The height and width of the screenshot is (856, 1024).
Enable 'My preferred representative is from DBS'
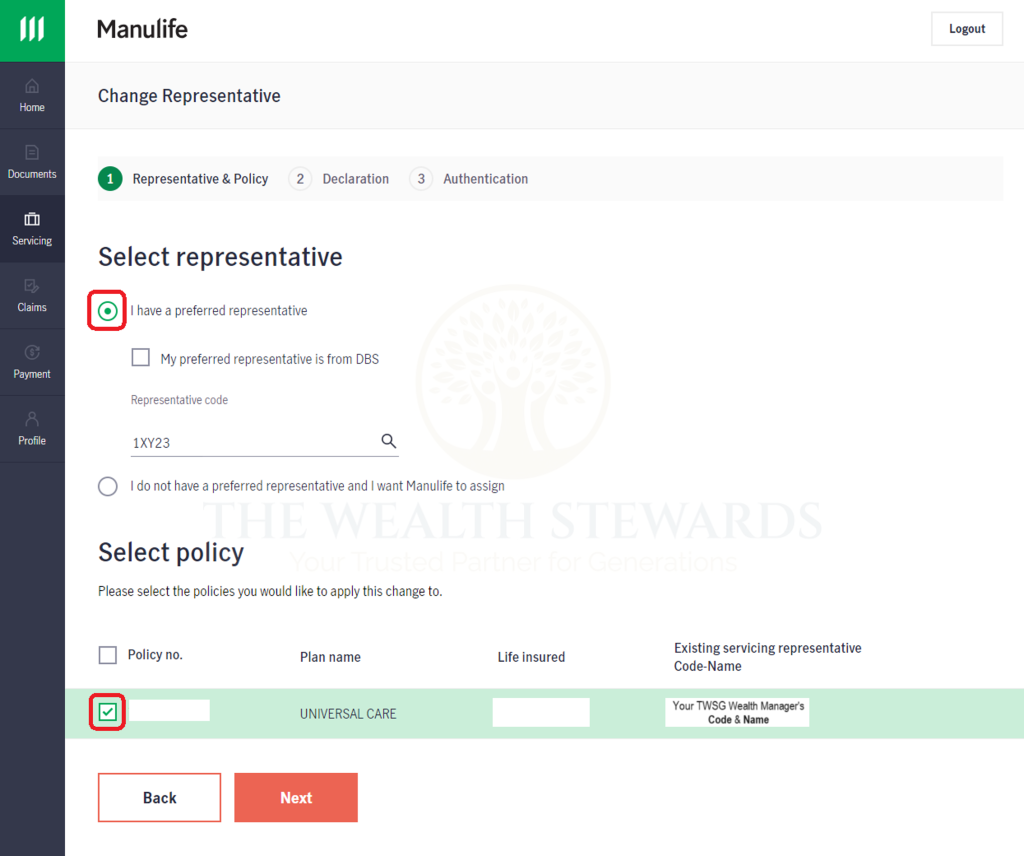tap(140, 357)
